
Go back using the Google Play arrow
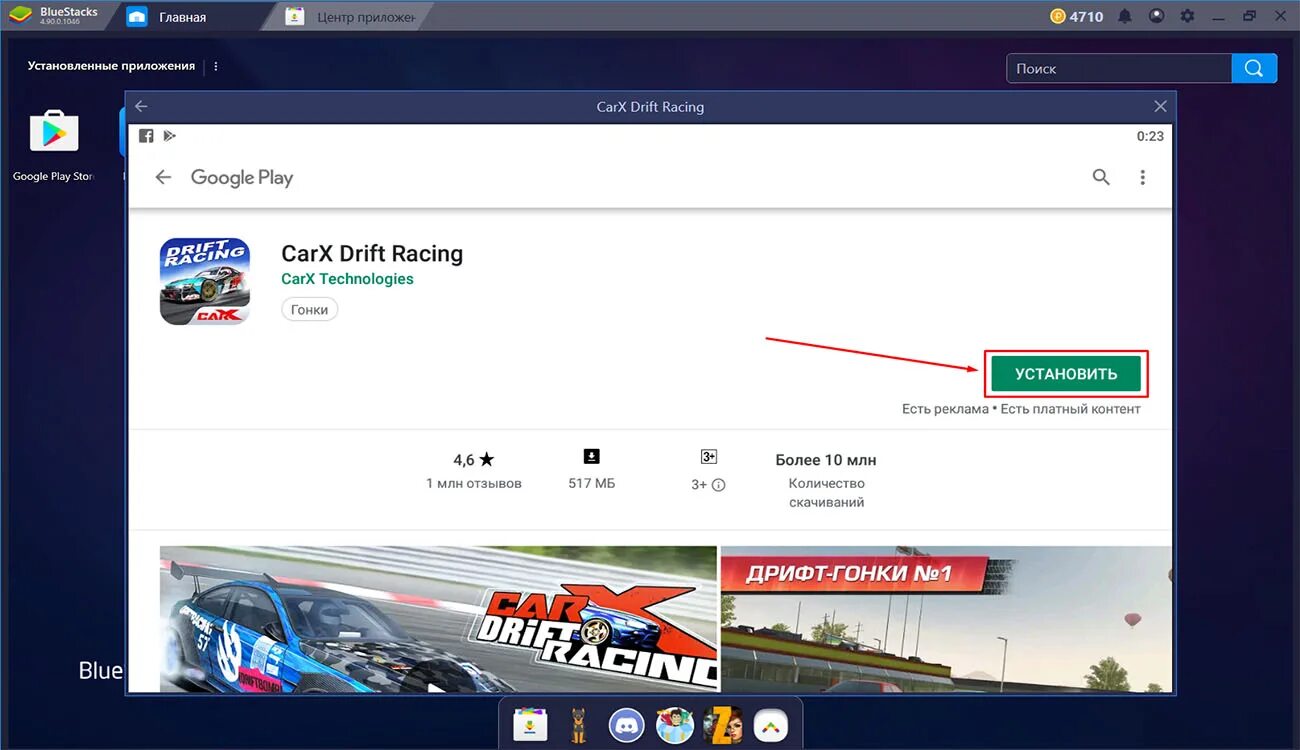(163, 177)
